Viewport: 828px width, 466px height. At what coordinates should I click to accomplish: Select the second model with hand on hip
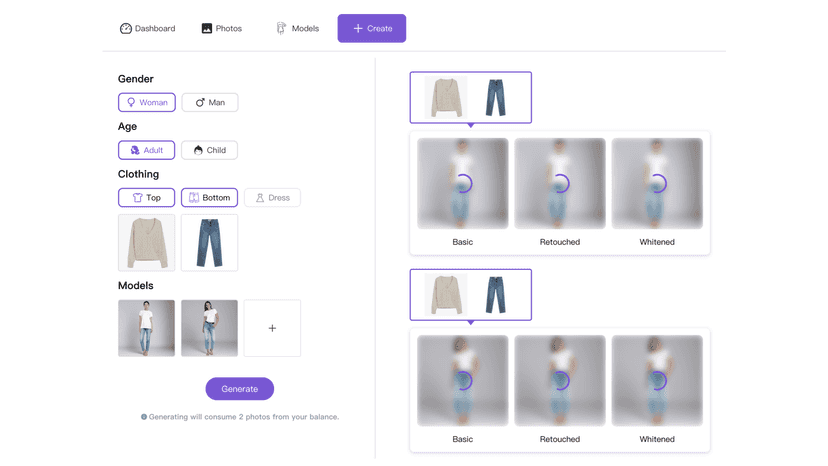pyautogui.click(x=209, y=328)
